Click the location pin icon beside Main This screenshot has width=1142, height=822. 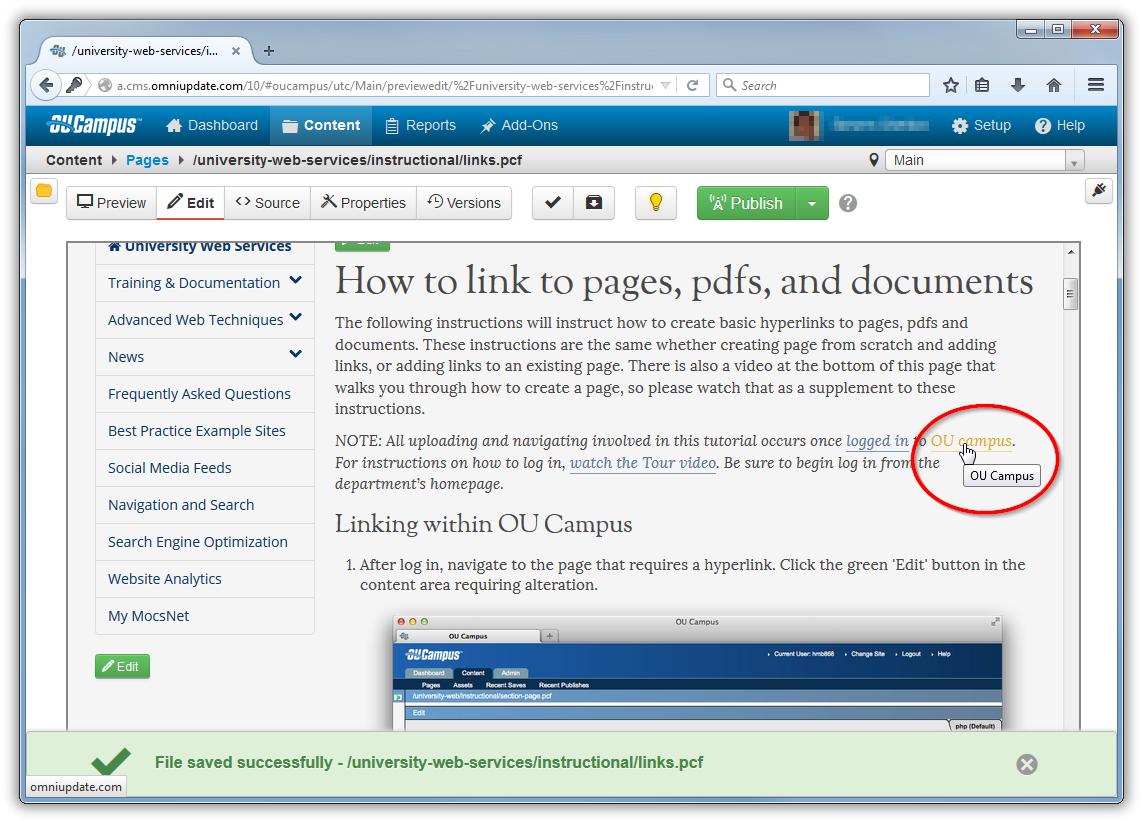coord(873,160)
